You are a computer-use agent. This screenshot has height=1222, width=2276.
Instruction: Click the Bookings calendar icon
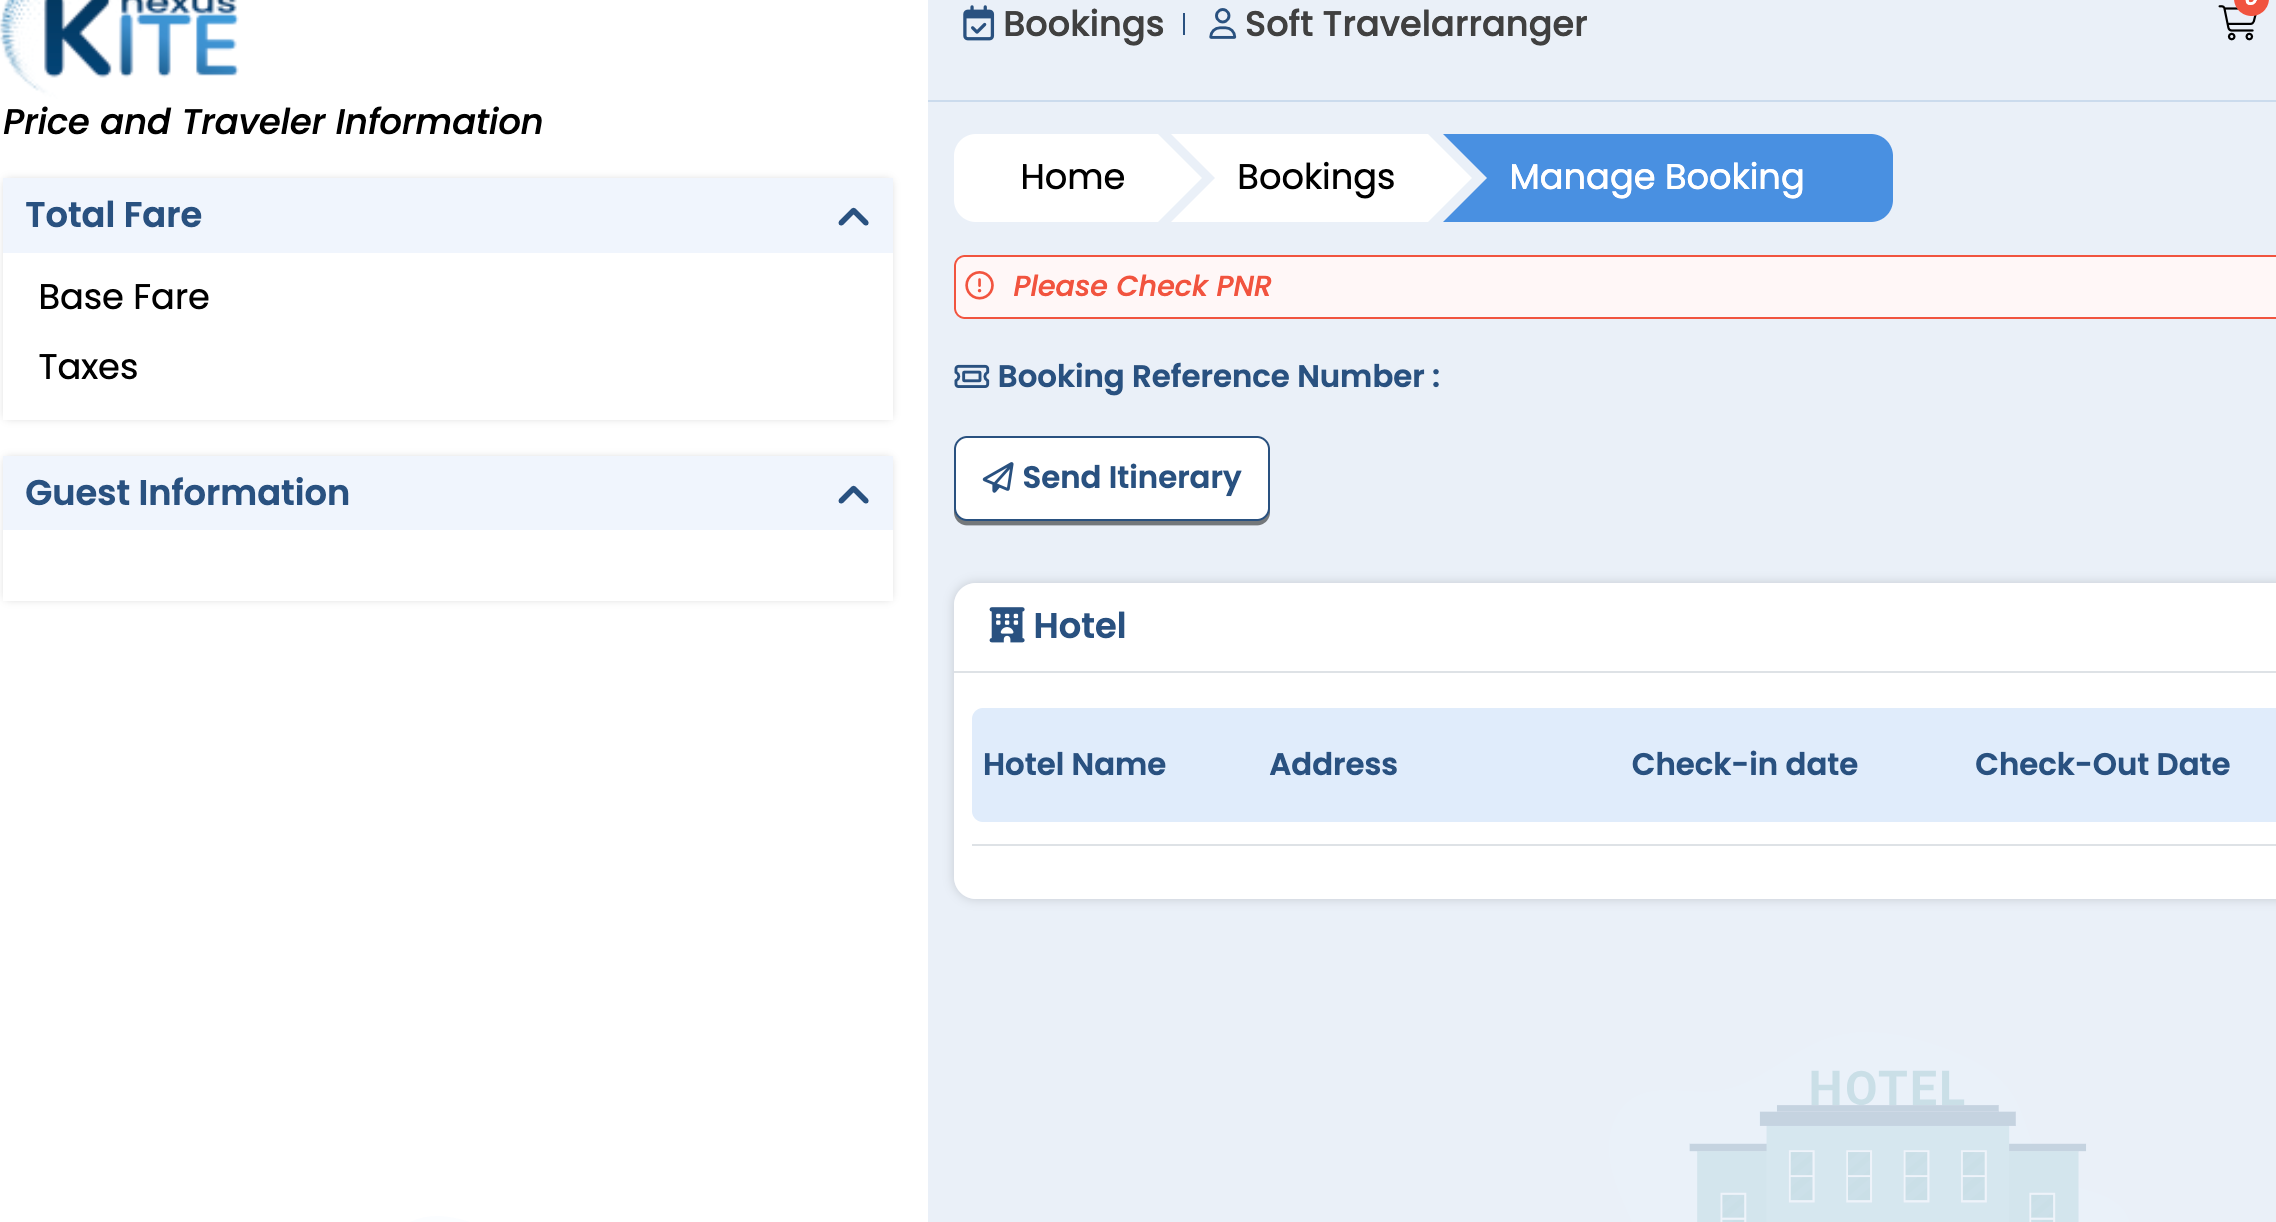pos(978,24)
